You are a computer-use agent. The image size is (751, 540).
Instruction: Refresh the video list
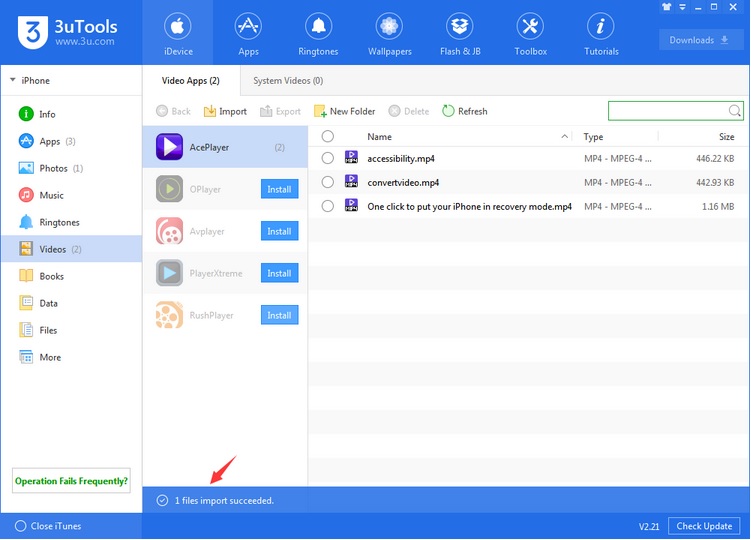[x=465, y=111]
